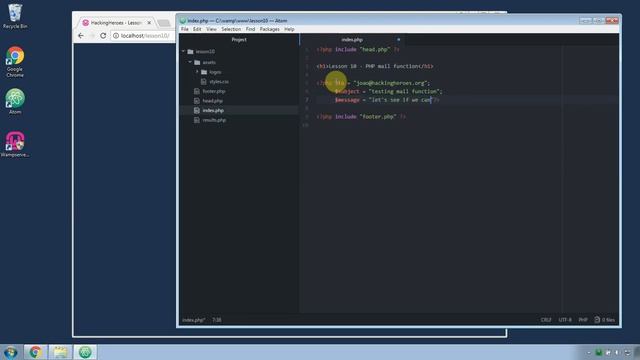Viewport: 640px width, 360px height.
Task: Click line number 7 in the gutter
Action: pos(307,100)
